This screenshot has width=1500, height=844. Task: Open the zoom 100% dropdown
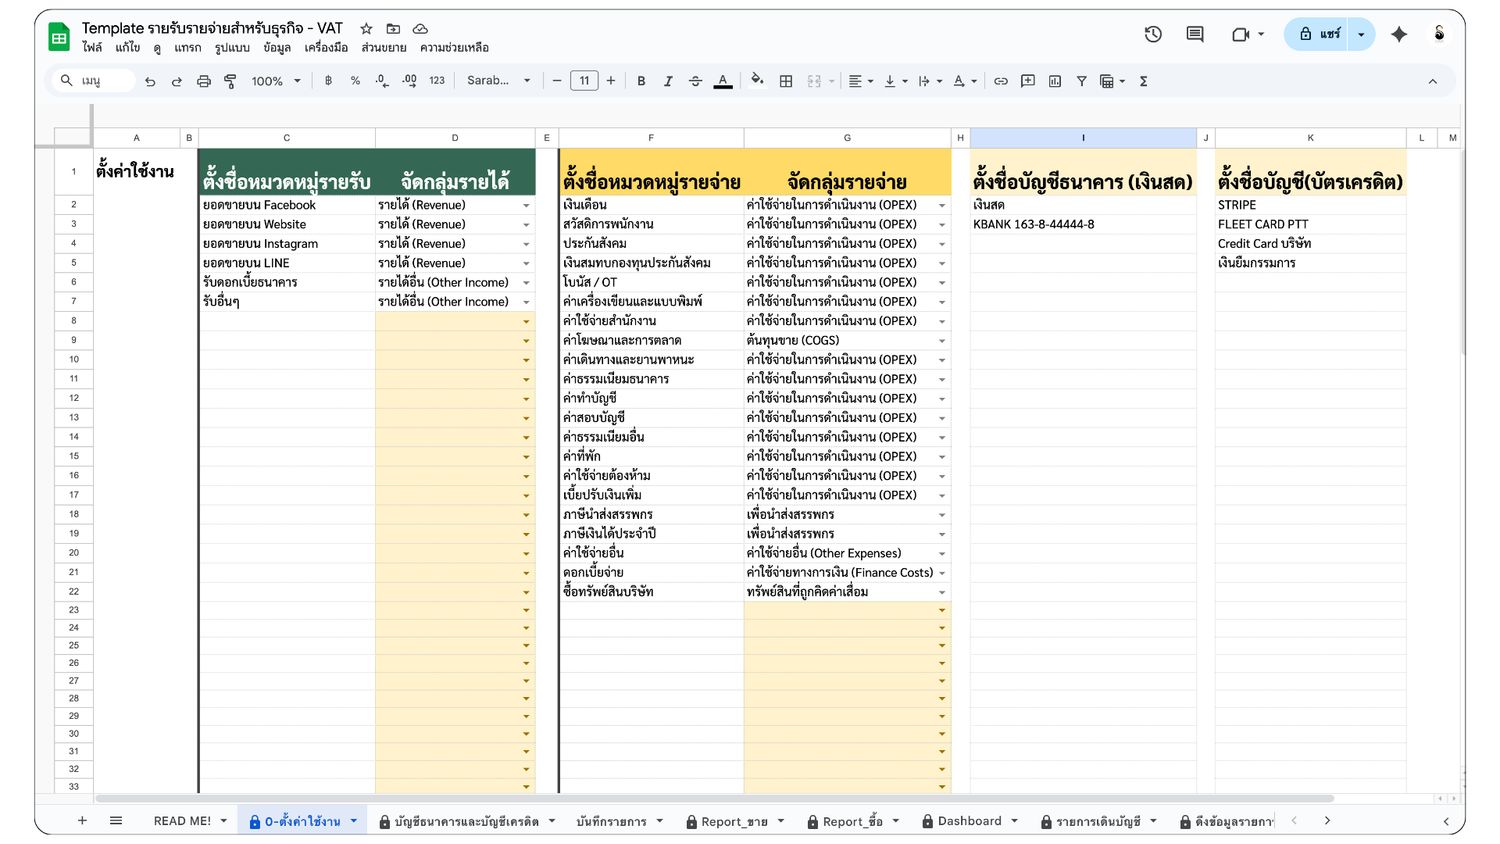275,81
